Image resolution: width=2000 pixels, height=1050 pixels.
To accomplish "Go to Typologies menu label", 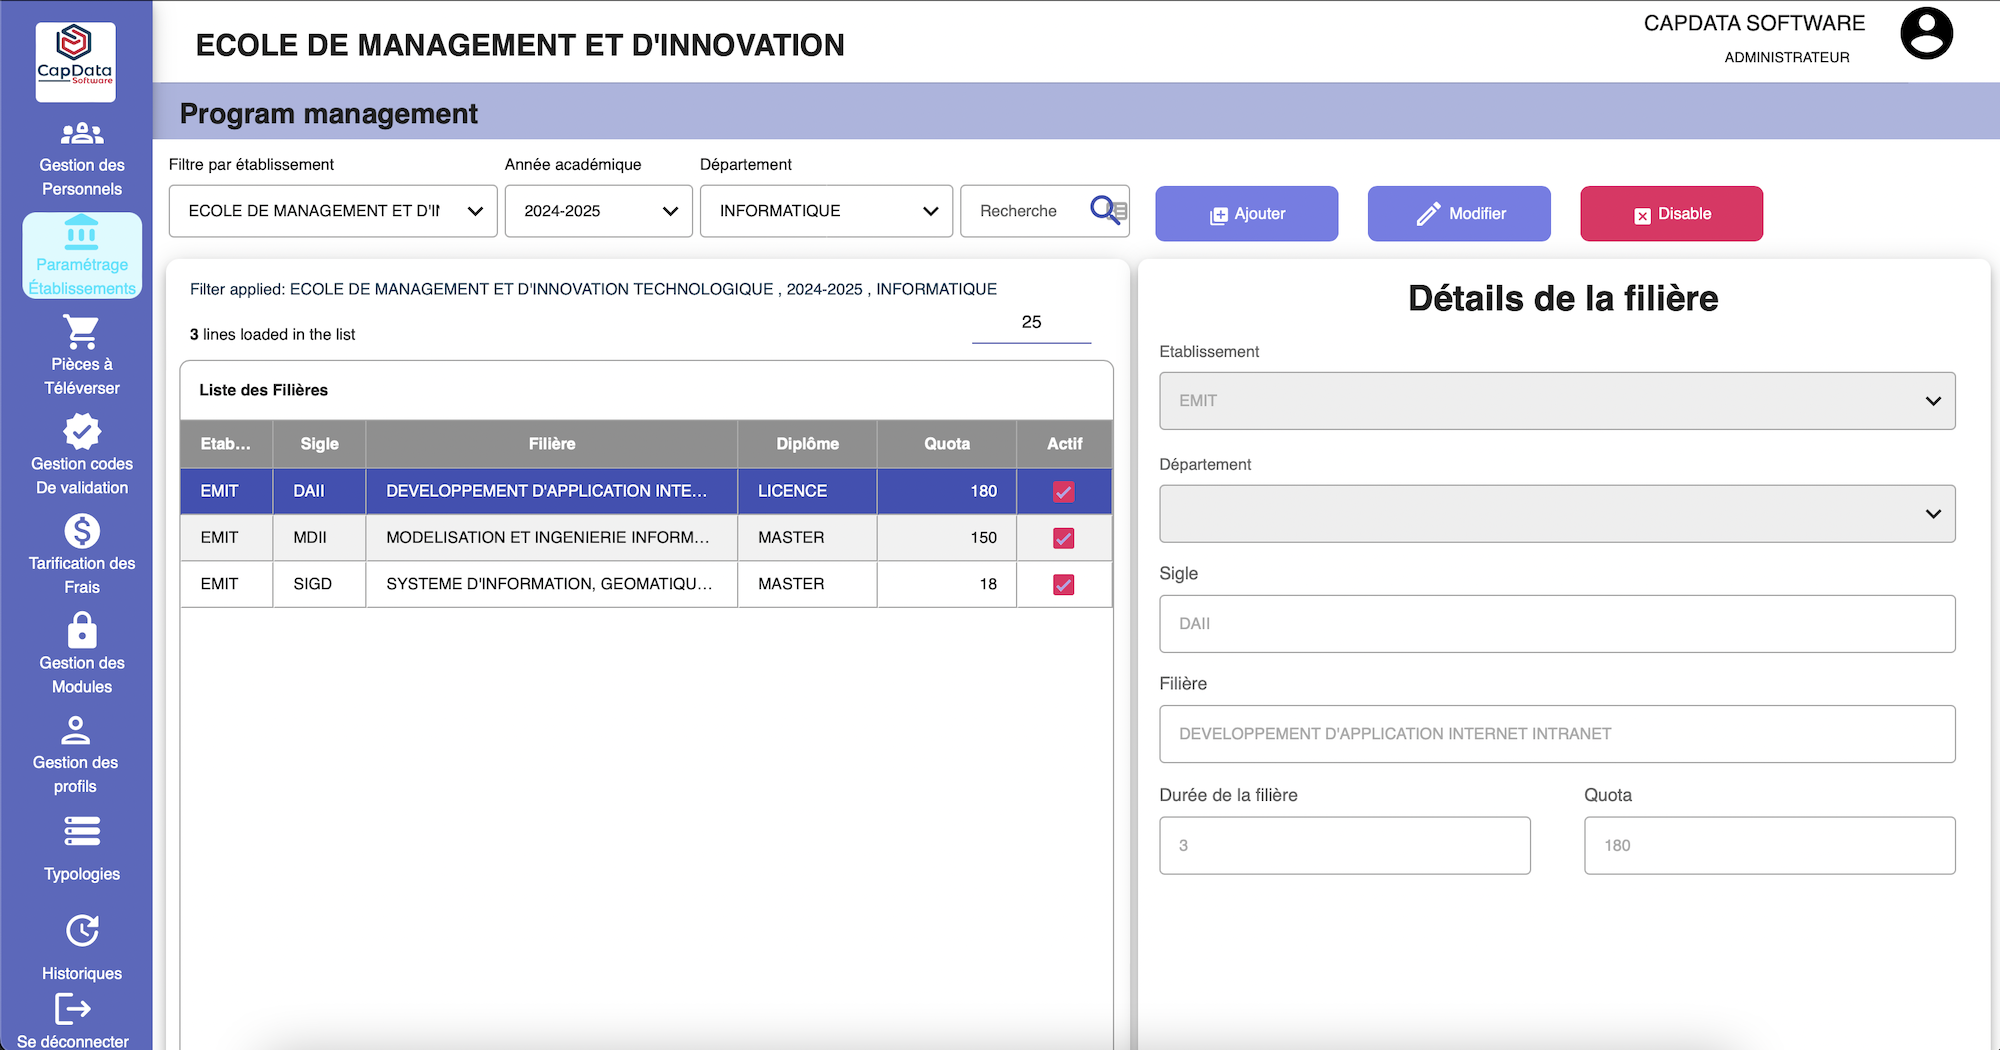I will 82,874.
